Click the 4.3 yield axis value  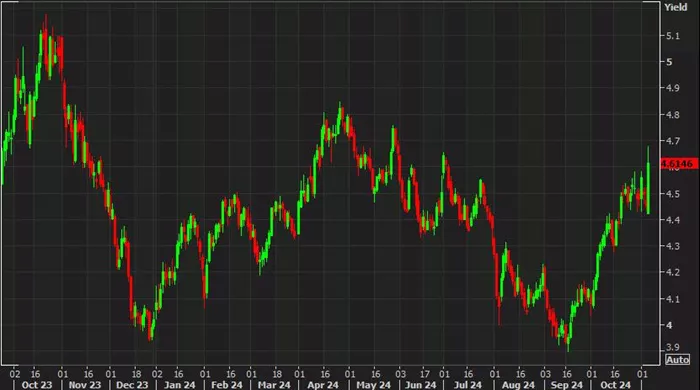[673, 246]
